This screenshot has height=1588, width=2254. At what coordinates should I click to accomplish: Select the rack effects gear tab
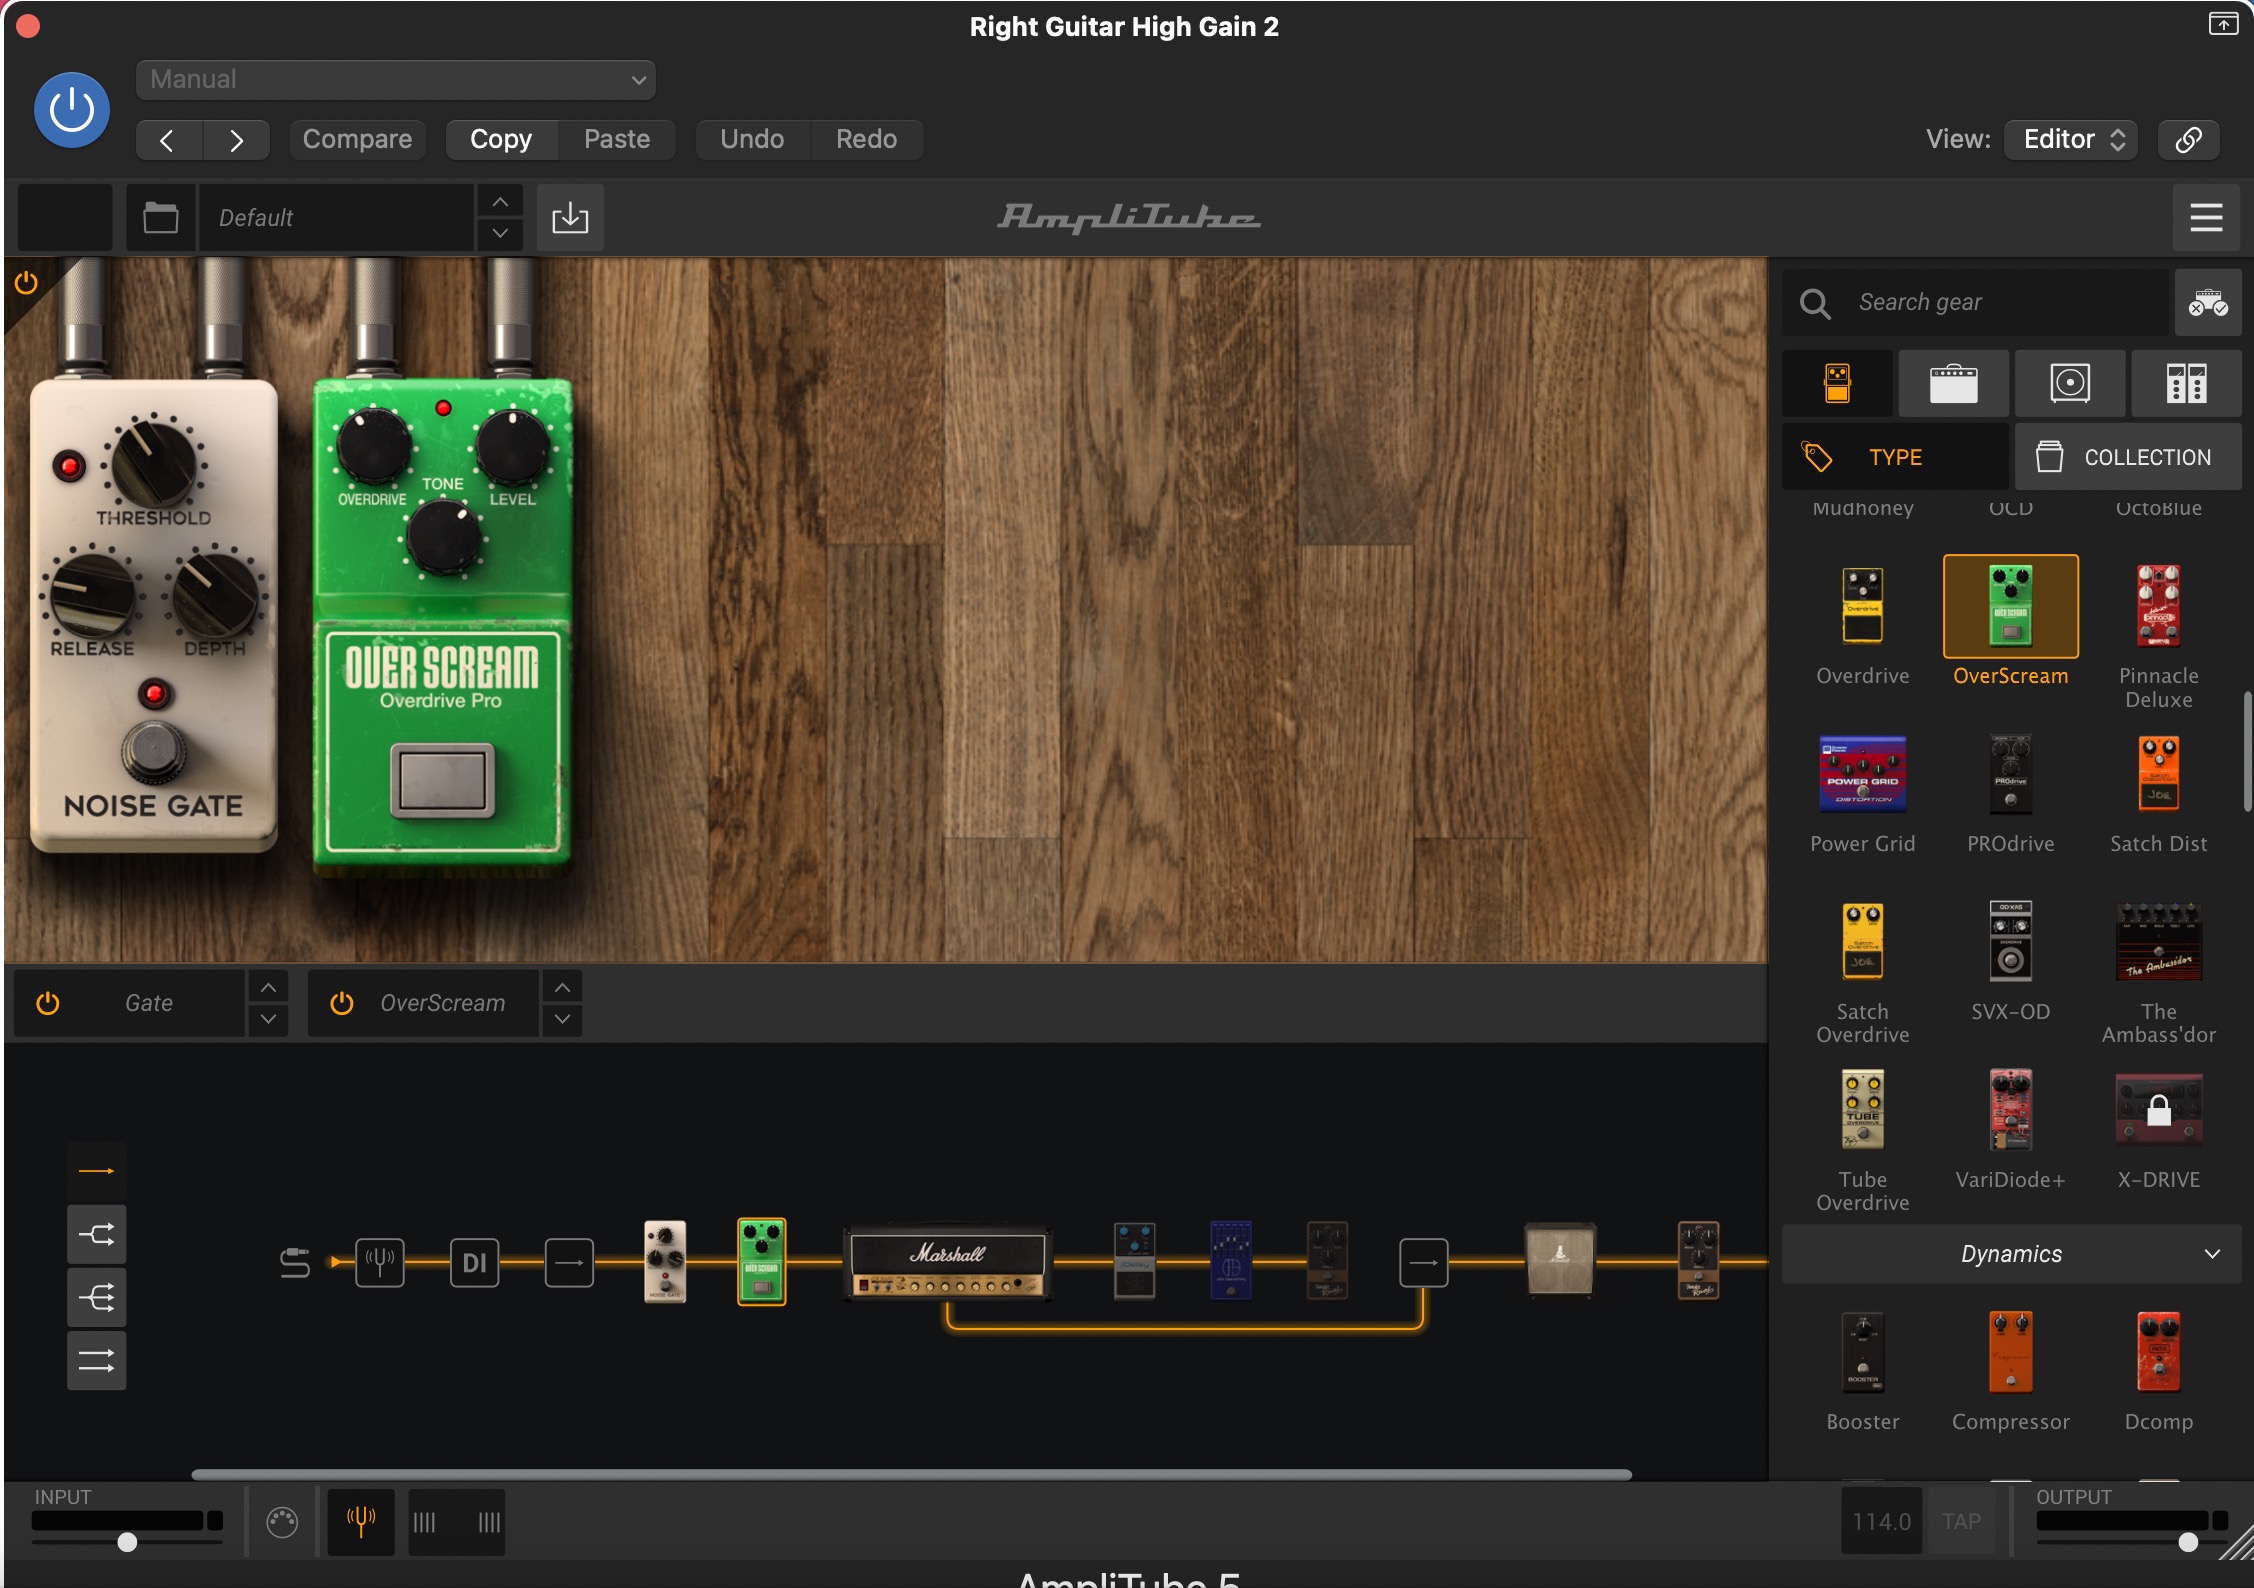pos(2186,383)
